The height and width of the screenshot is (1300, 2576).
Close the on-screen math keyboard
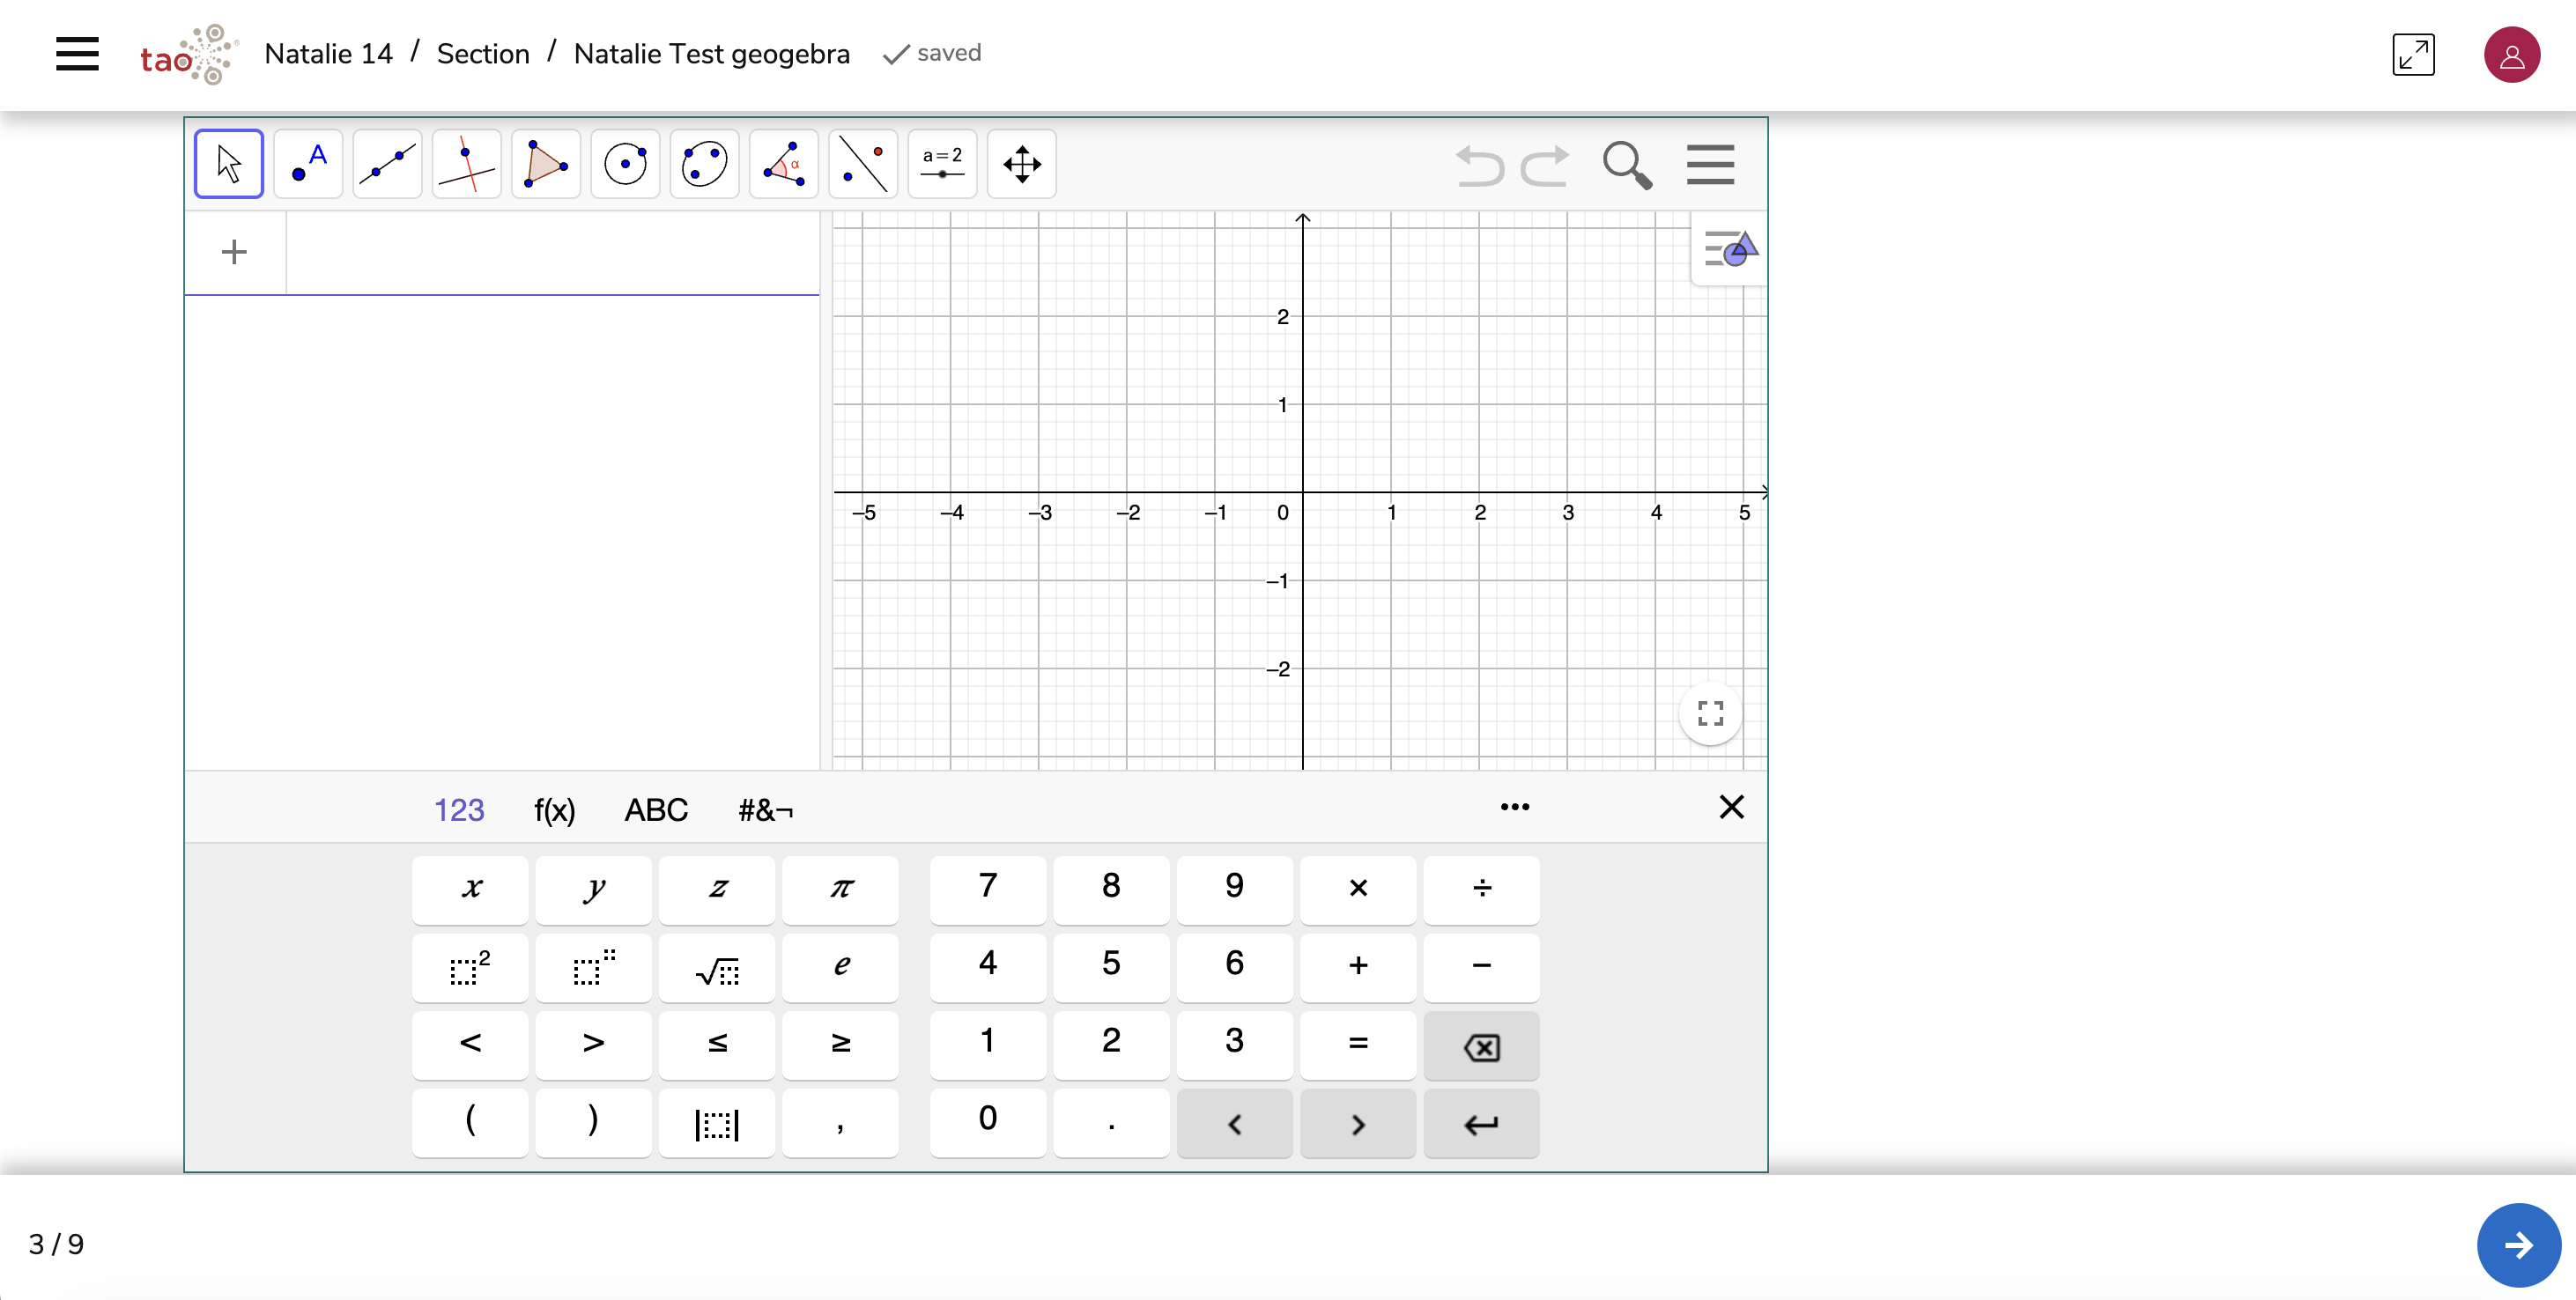1731,807
